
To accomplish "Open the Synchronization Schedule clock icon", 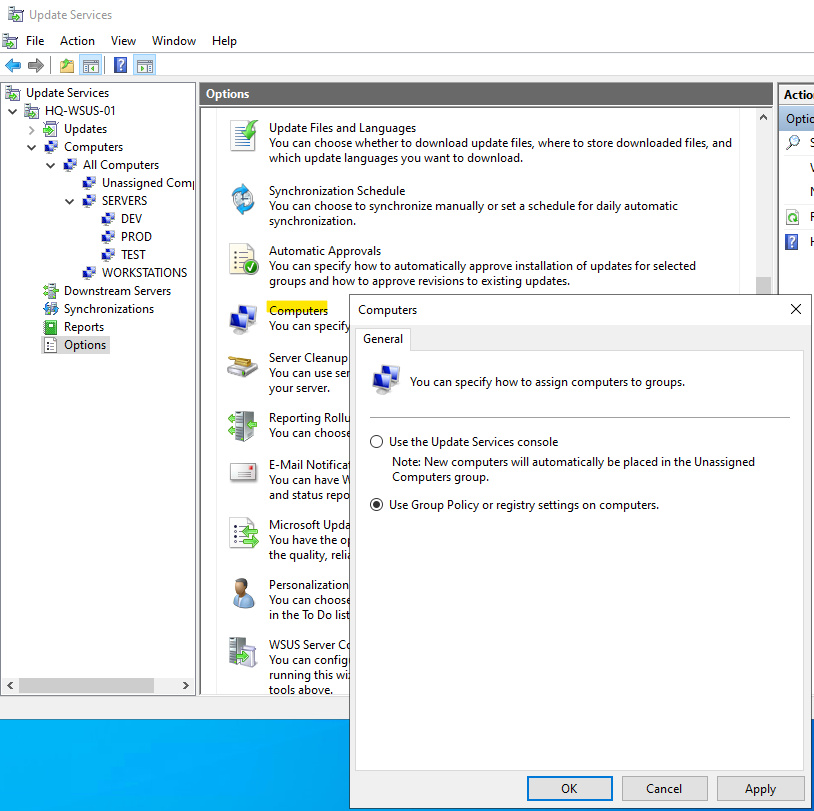I will [244, 198].
